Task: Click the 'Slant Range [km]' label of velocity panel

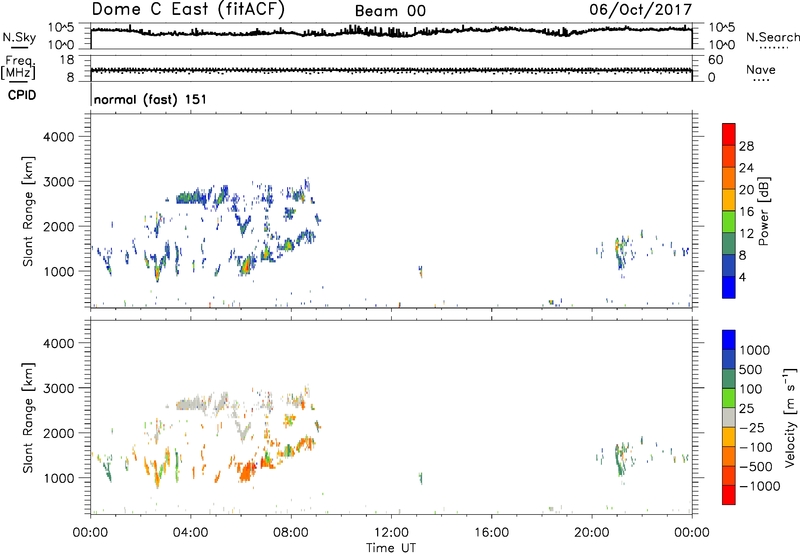Action: (x=28, y=418)
